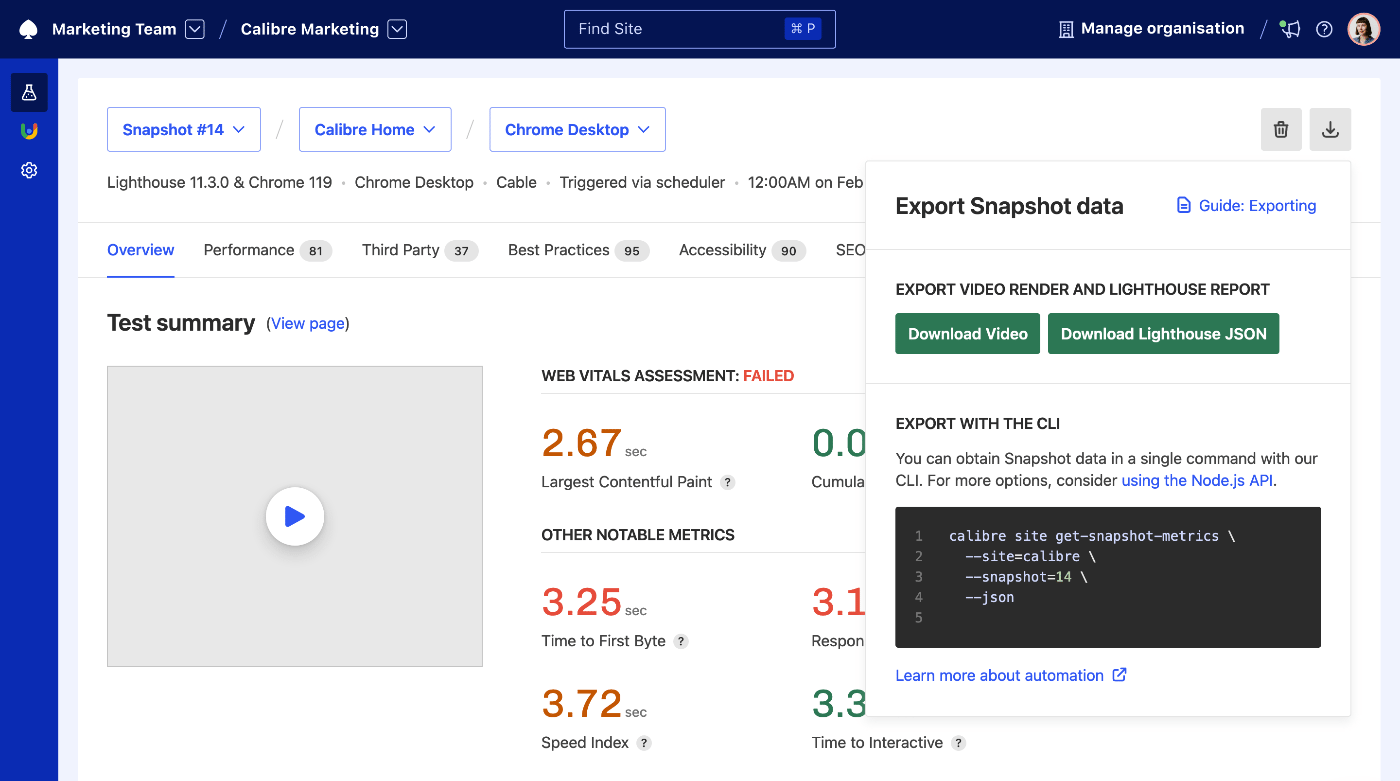Click the external link icon after Learn more
This screenshot has width=1400, height=781.
1119,675
